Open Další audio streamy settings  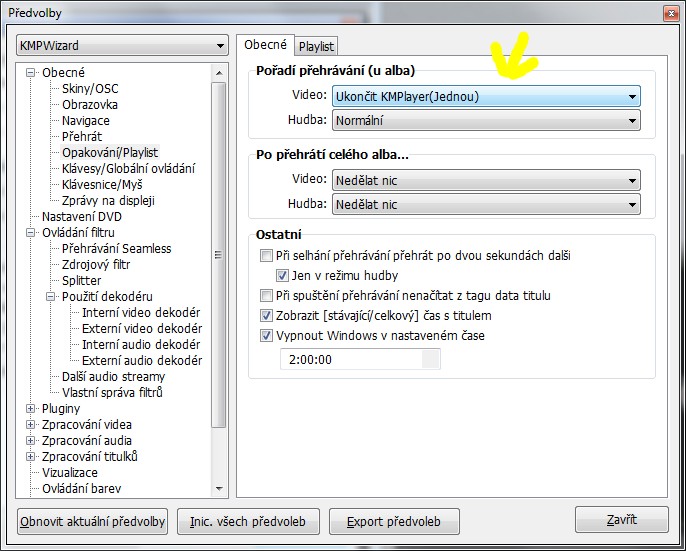pos(113,376)
